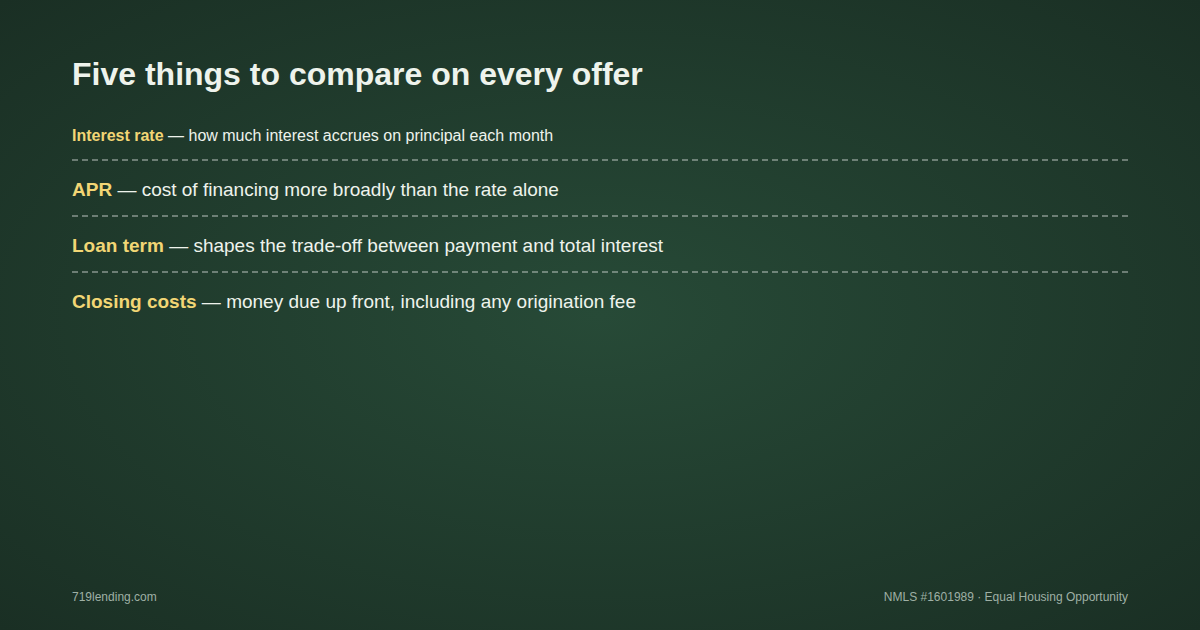
Task: Select the cost of financing description text
Action: [350, 190]
